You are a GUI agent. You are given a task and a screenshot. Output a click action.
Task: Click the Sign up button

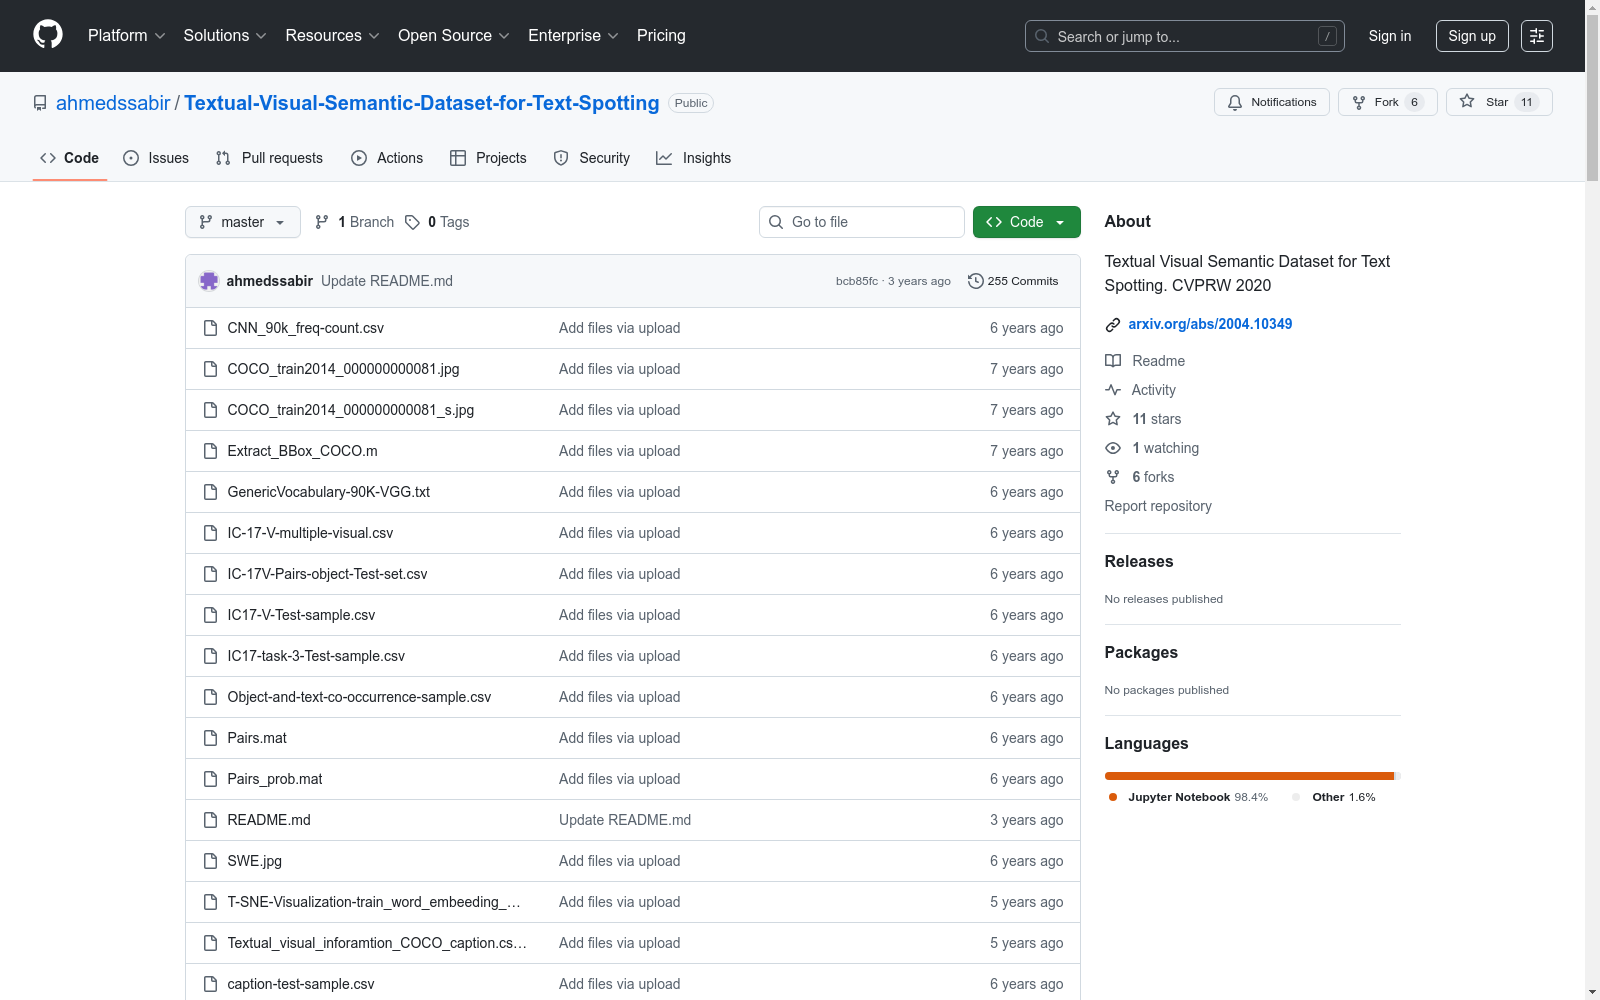1472,36
